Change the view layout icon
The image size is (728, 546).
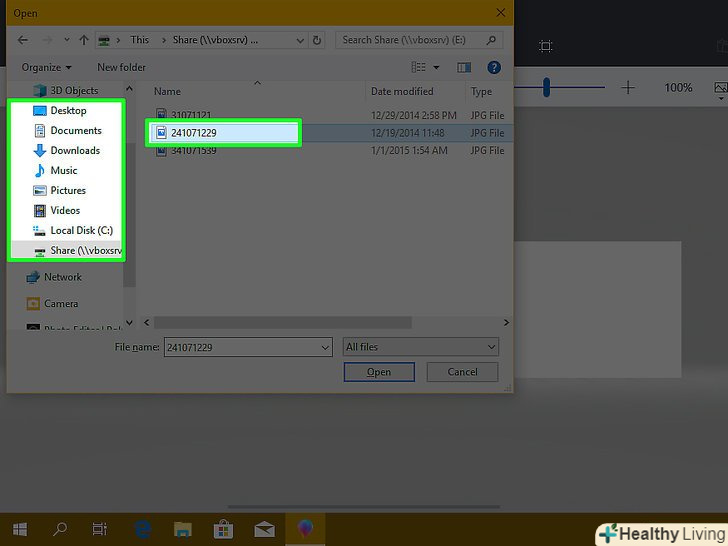(418, 67)
